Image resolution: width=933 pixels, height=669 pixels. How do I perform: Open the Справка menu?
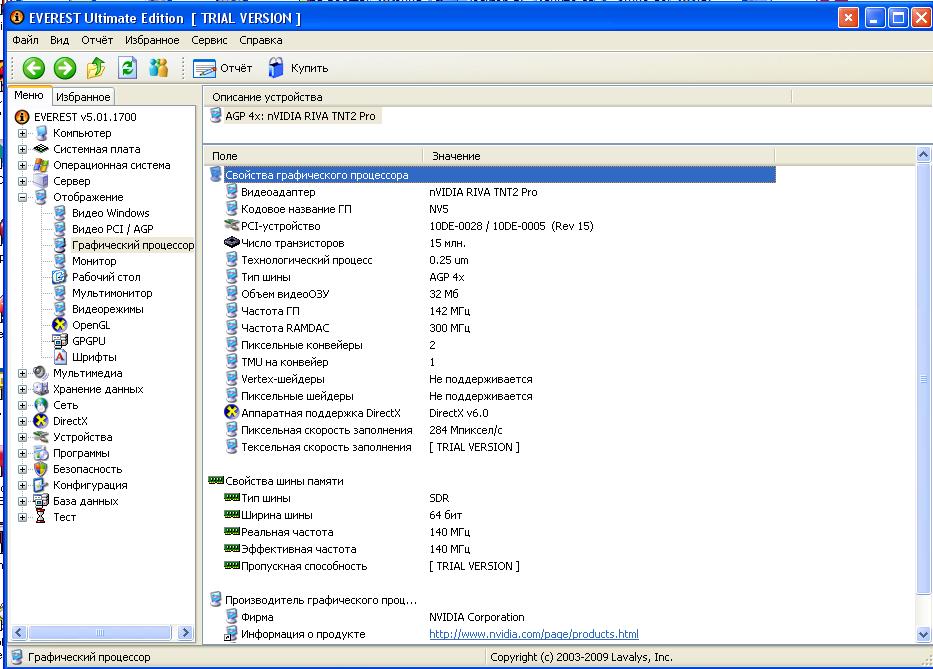point(261,40)
